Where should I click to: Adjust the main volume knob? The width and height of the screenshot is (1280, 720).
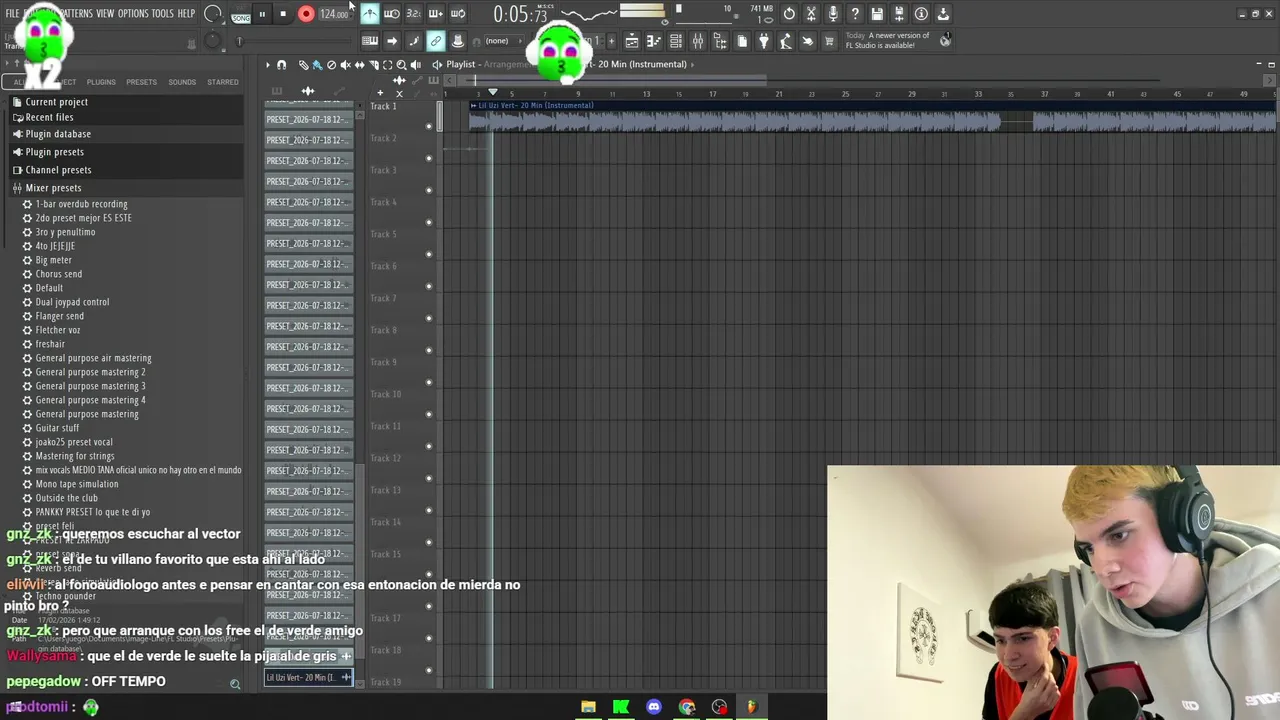coord(212,14)
